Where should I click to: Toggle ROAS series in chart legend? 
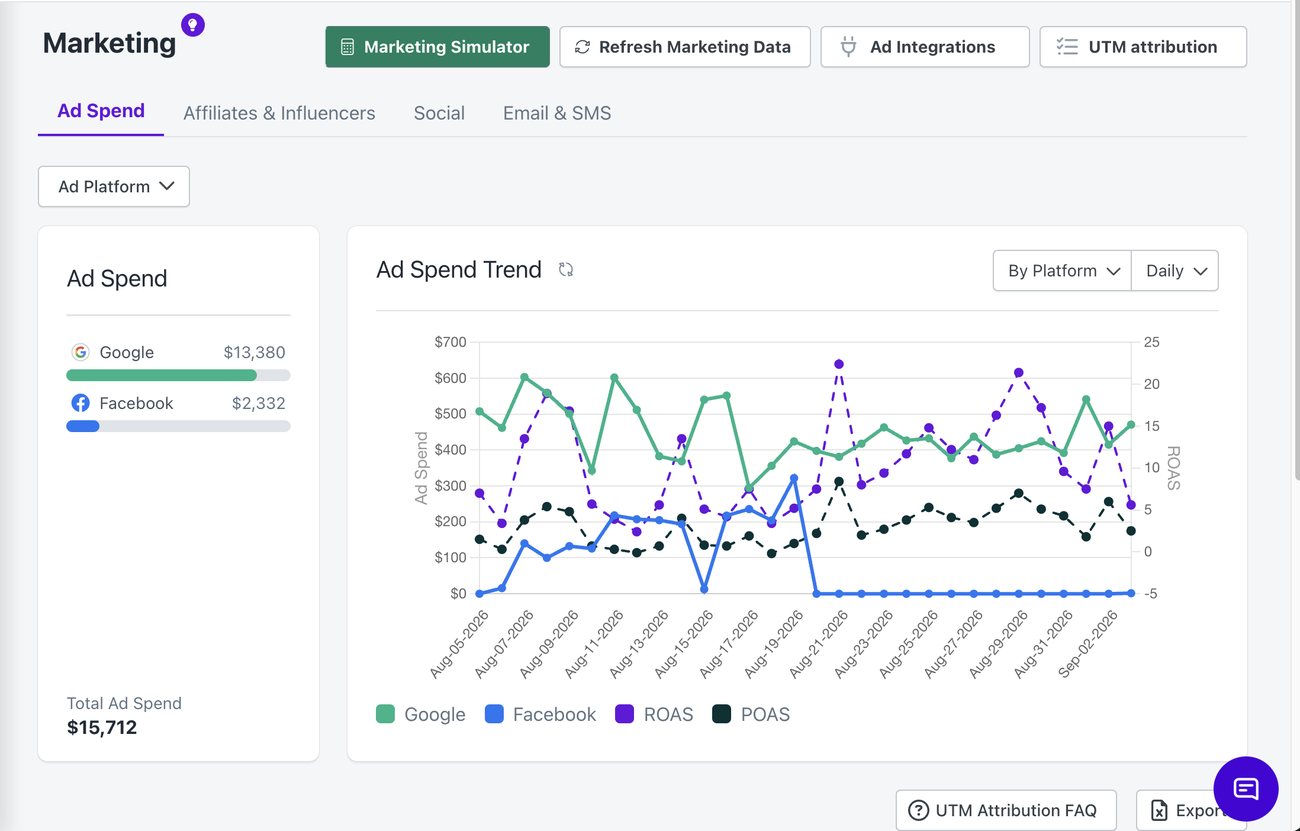pos(654,714)
